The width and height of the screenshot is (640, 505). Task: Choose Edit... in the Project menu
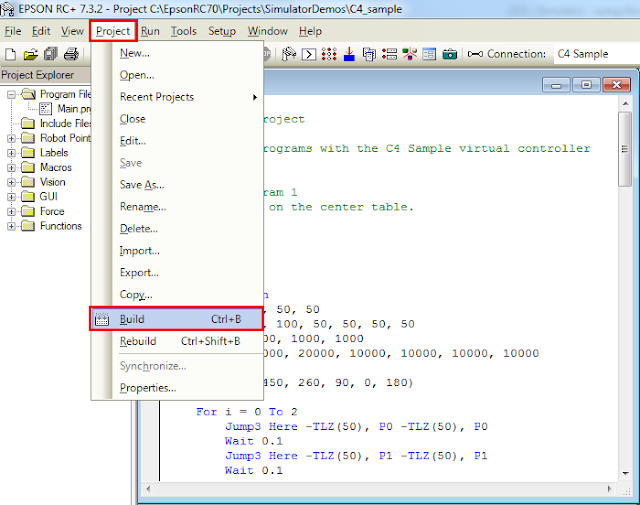(177, 141)
